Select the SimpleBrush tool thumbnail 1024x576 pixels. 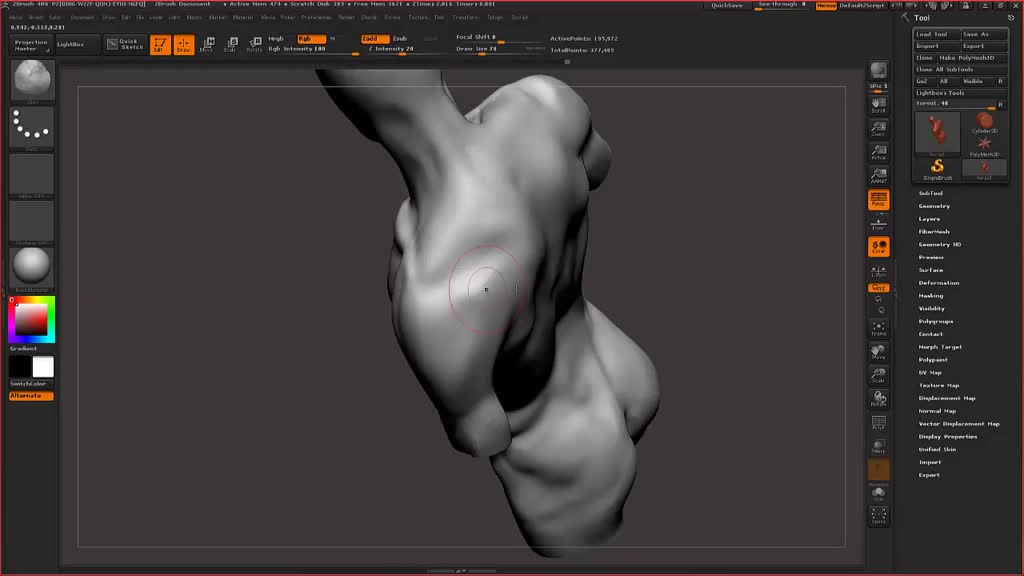pos(937,169)
